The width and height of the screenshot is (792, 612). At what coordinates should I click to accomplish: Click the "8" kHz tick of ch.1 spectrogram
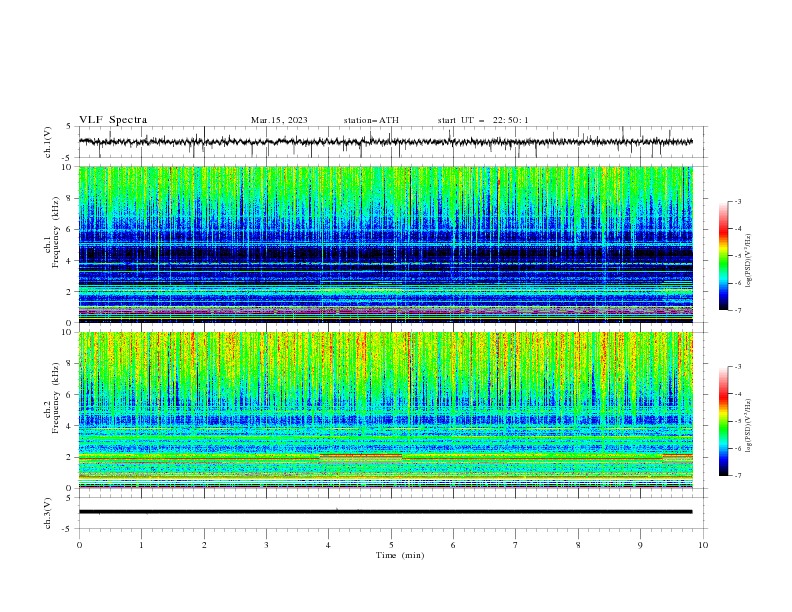click(69, 198)
